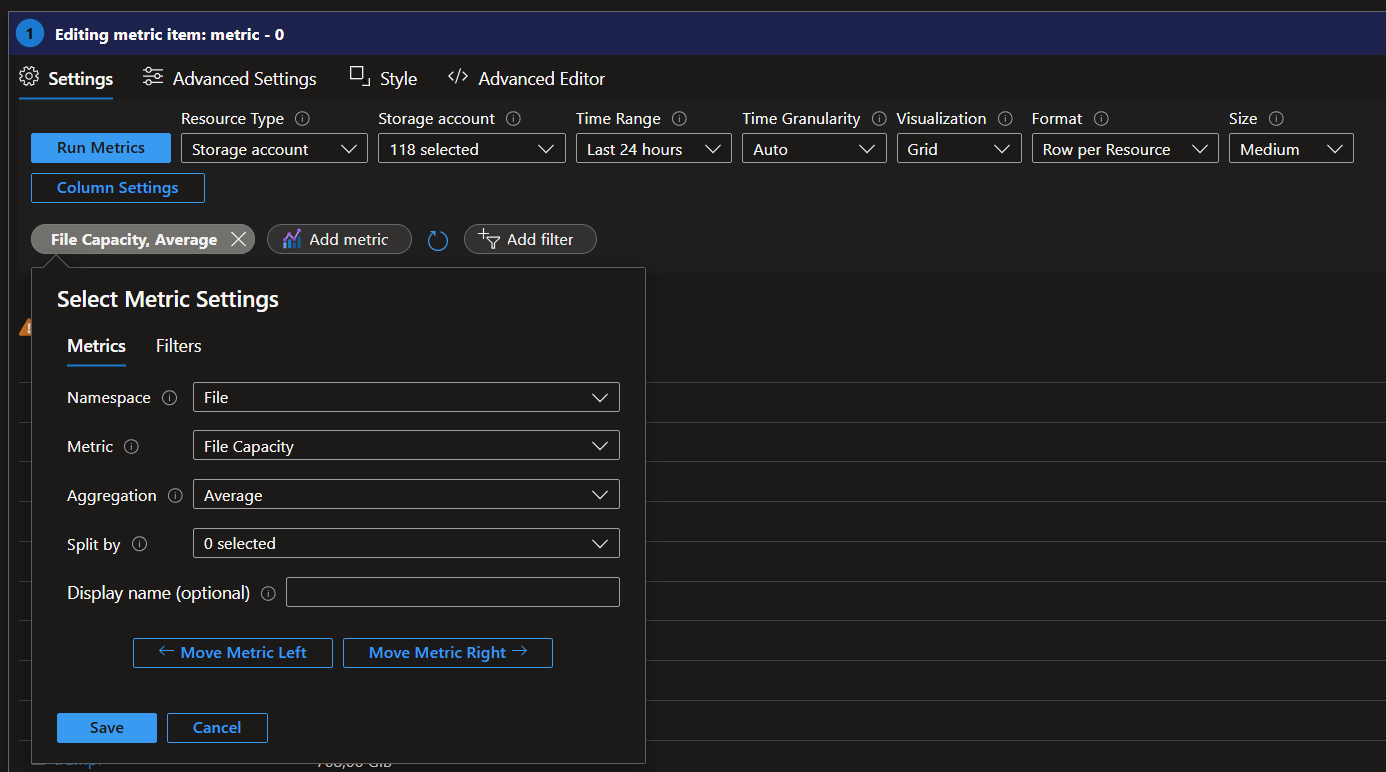Open the Time Range dropdown
Screen dimensions: 1386x772
[x=654, y=149]
